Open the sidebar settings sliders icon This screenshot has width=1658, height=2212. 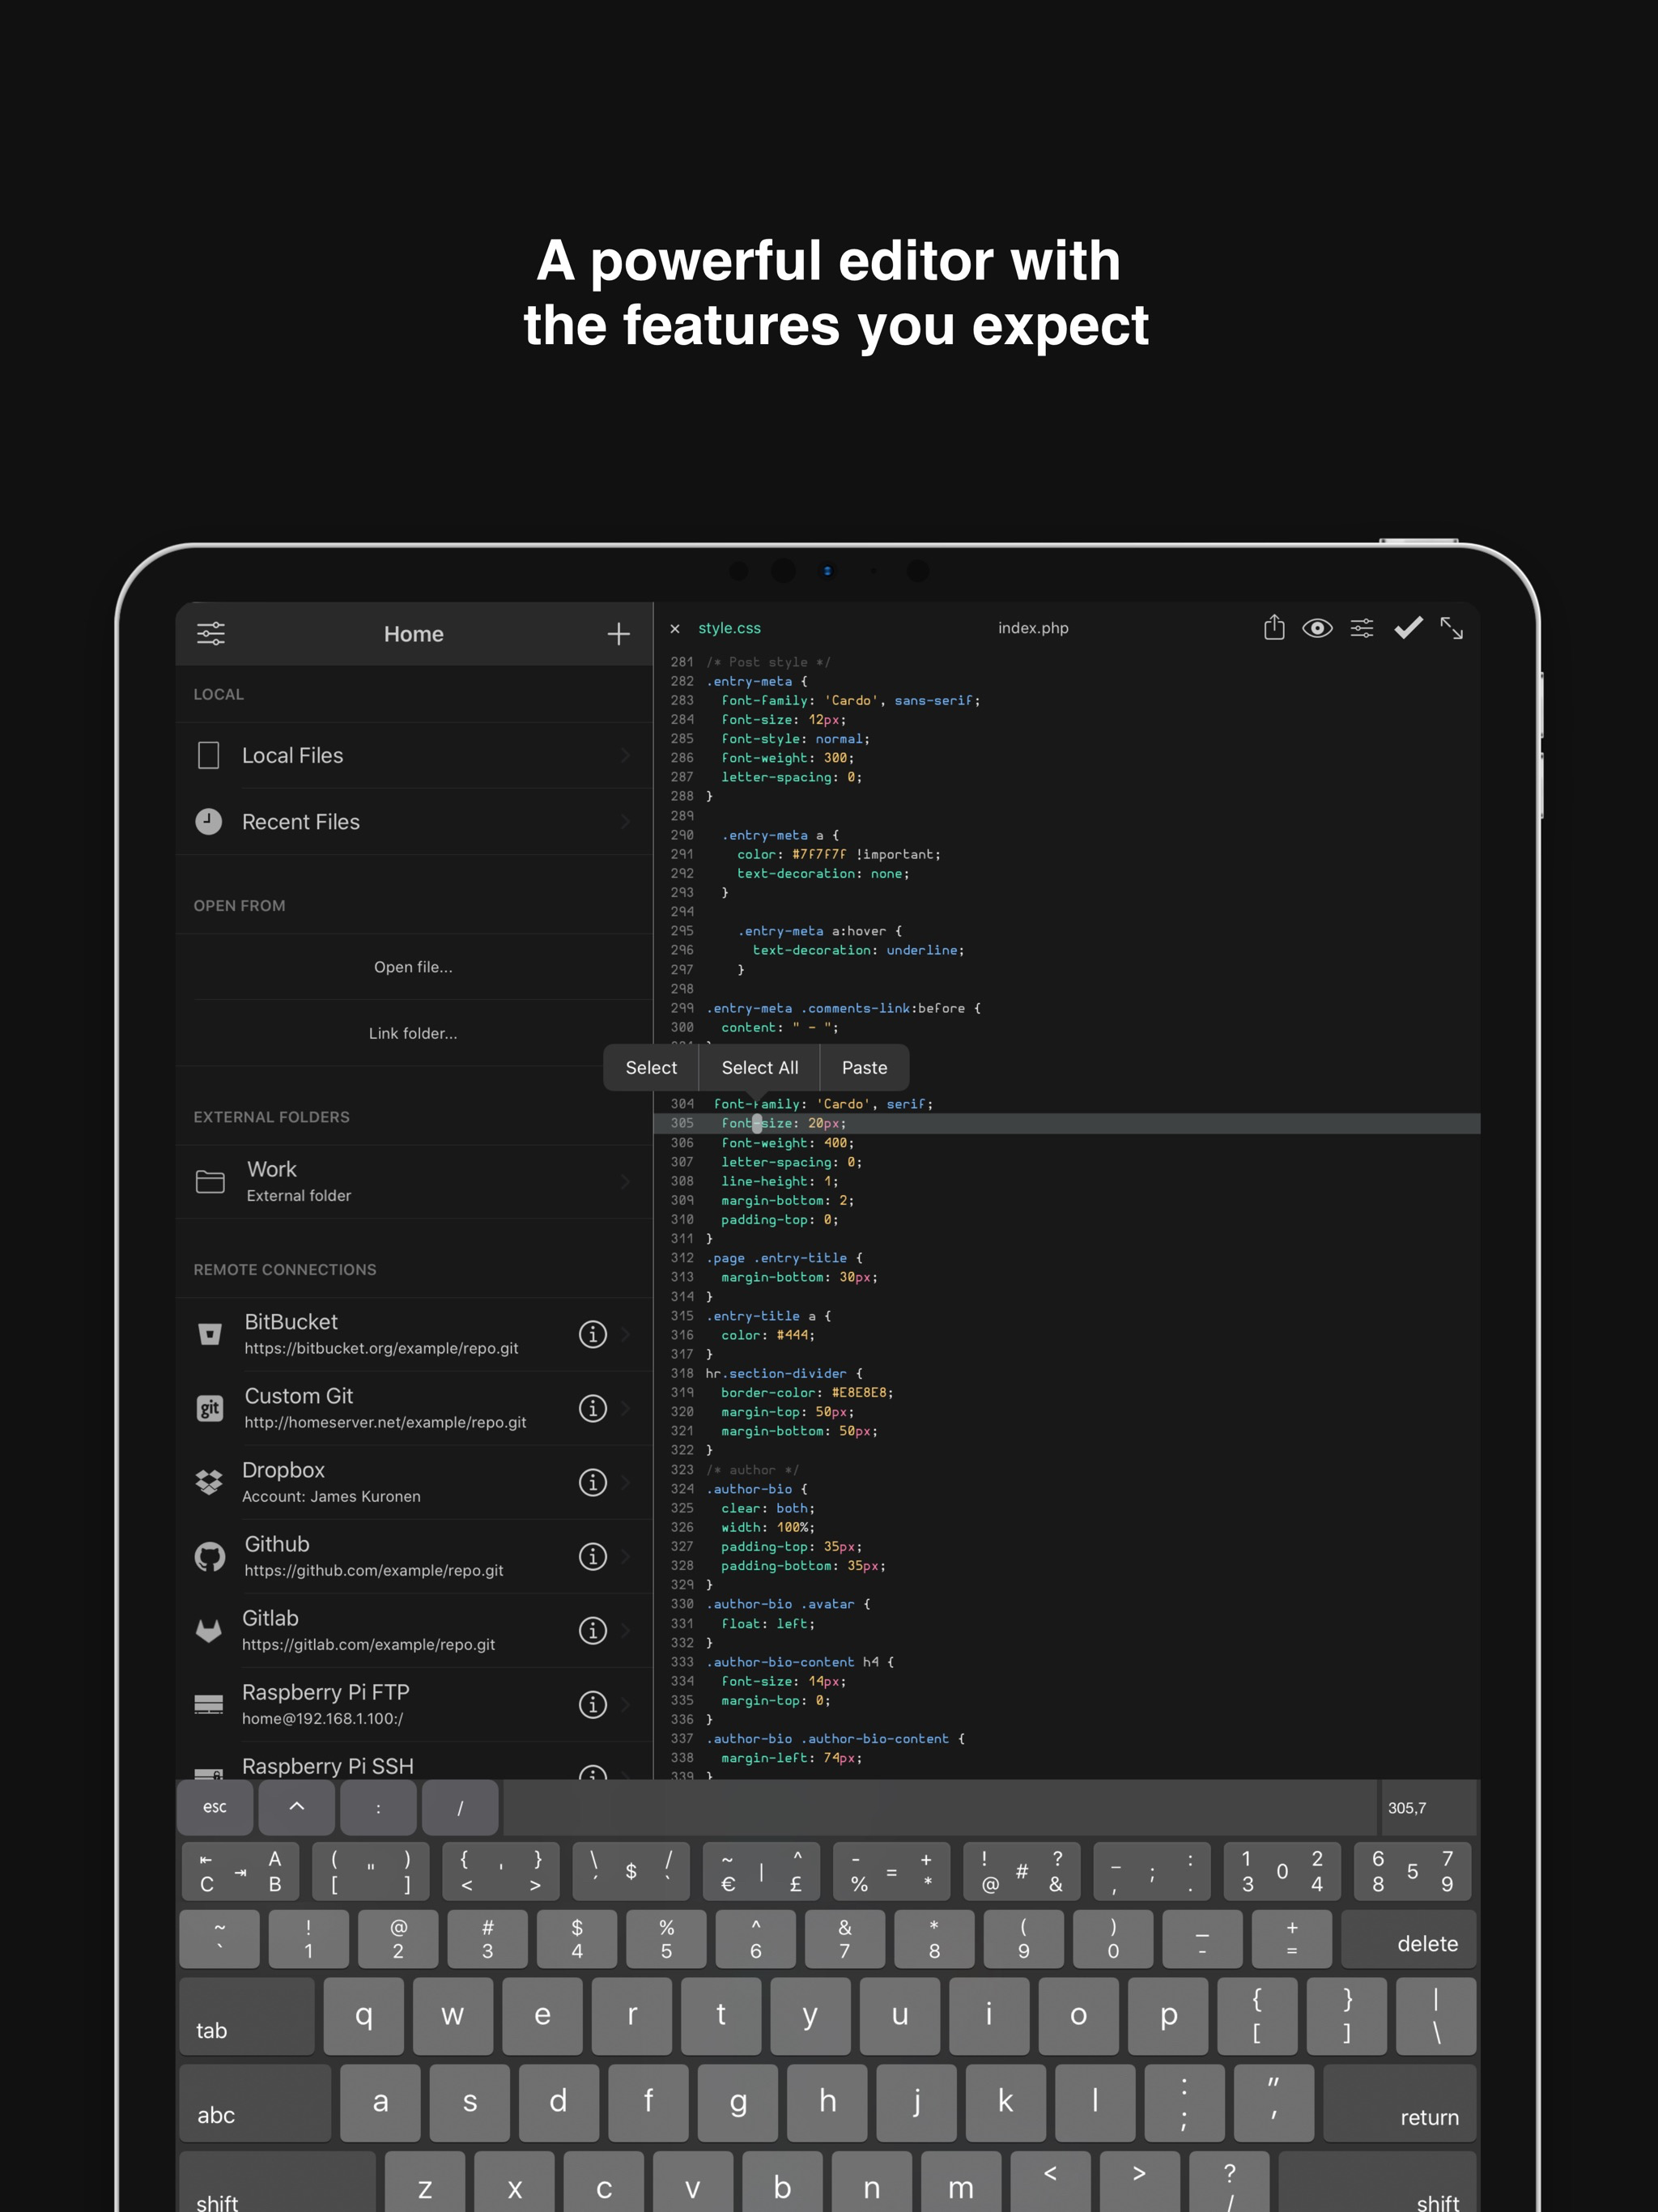point(211,633)
